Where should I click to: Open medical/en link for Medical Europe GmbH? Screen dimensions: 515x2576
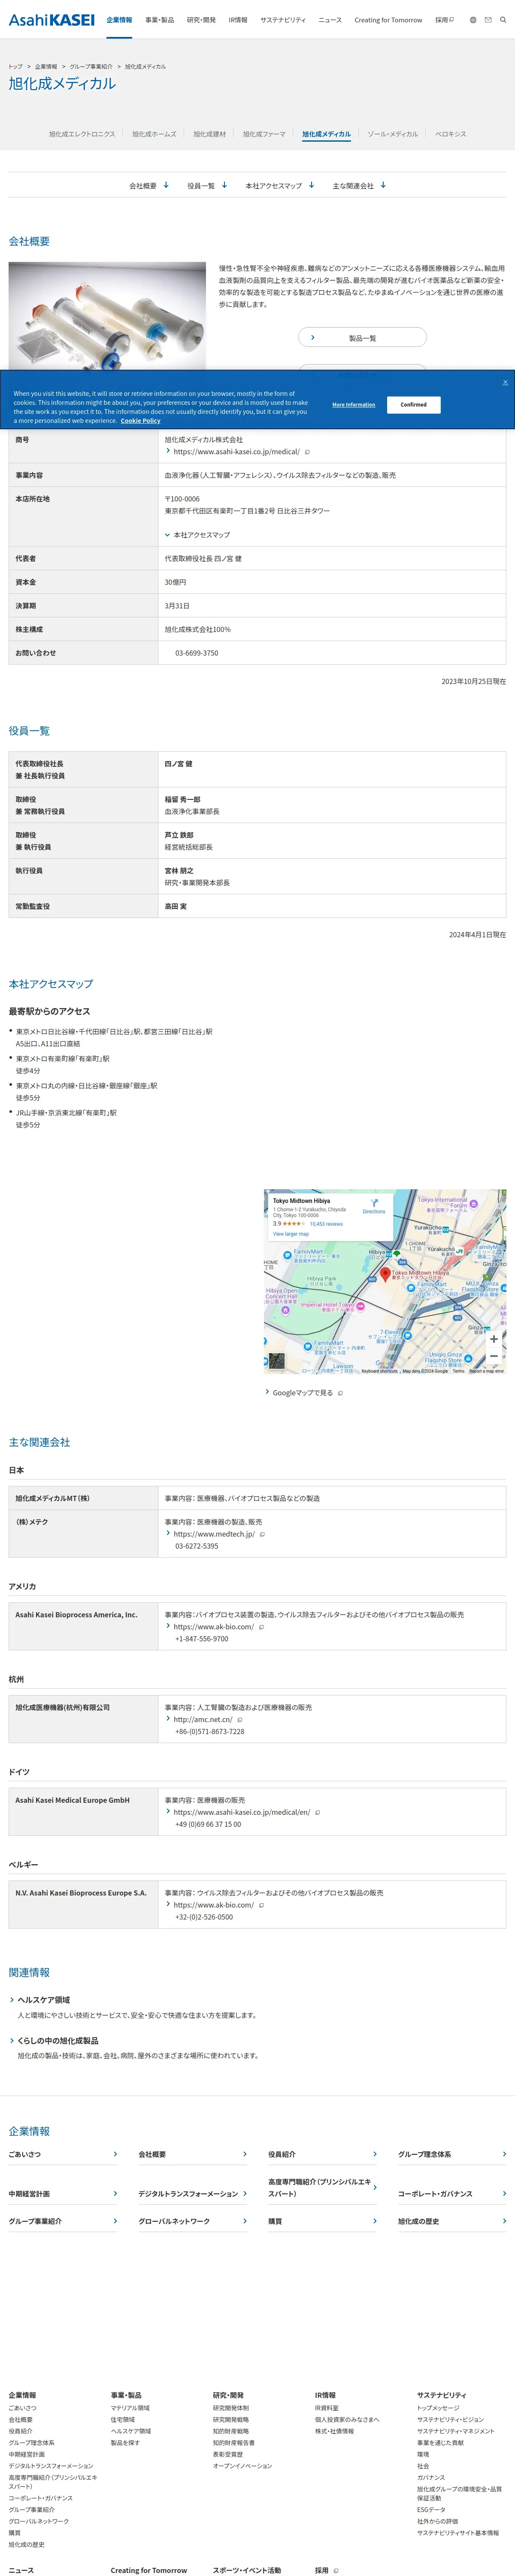click(x=241, y=1812)
